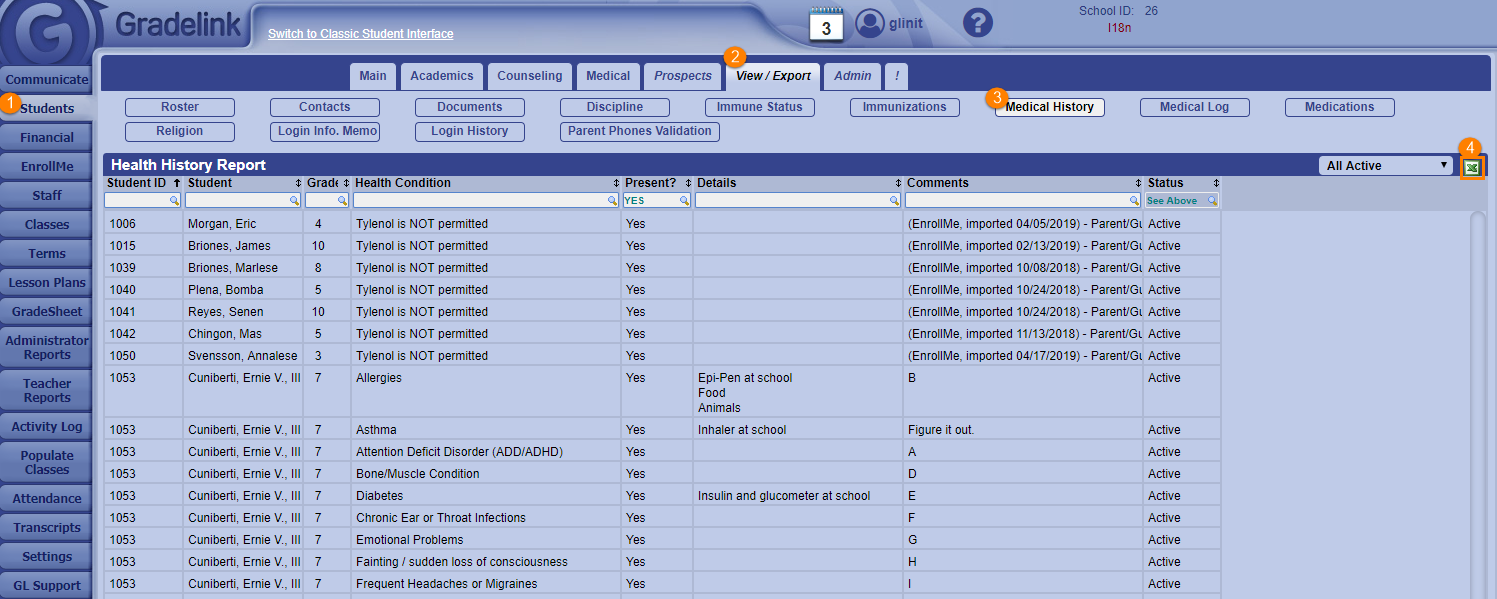This screenshot has width=1497, height=599.
Task: Click the glinit user profile icon
Action: [871, 23]
